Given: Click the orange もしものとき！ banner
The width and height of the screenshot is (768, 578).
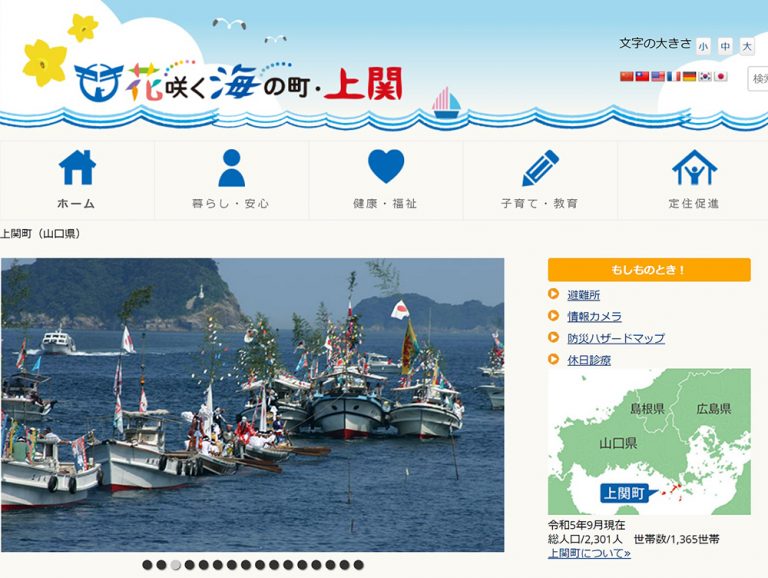Looking at the screenshot, I should (649, 270).
